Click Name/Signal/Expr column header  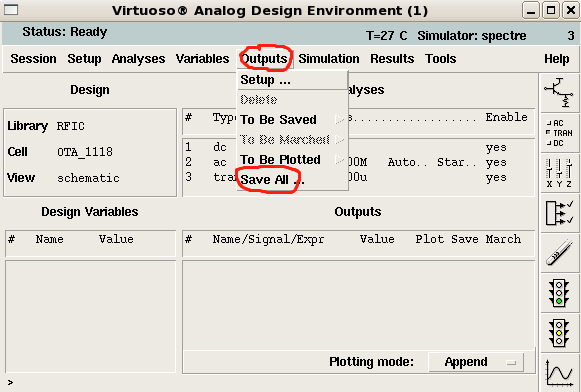click(268, 239)
